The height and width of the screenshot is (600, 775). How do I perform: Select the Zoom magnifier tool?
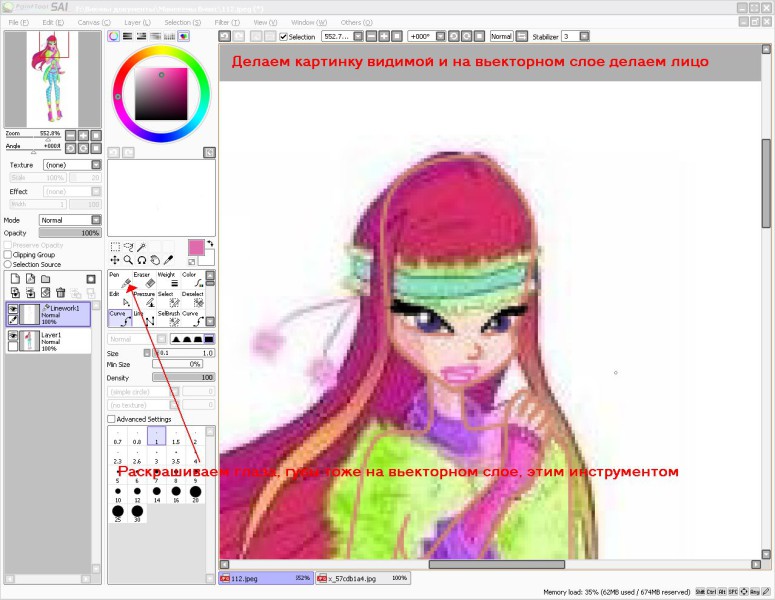pyautogui.click(x=129, y=260)
